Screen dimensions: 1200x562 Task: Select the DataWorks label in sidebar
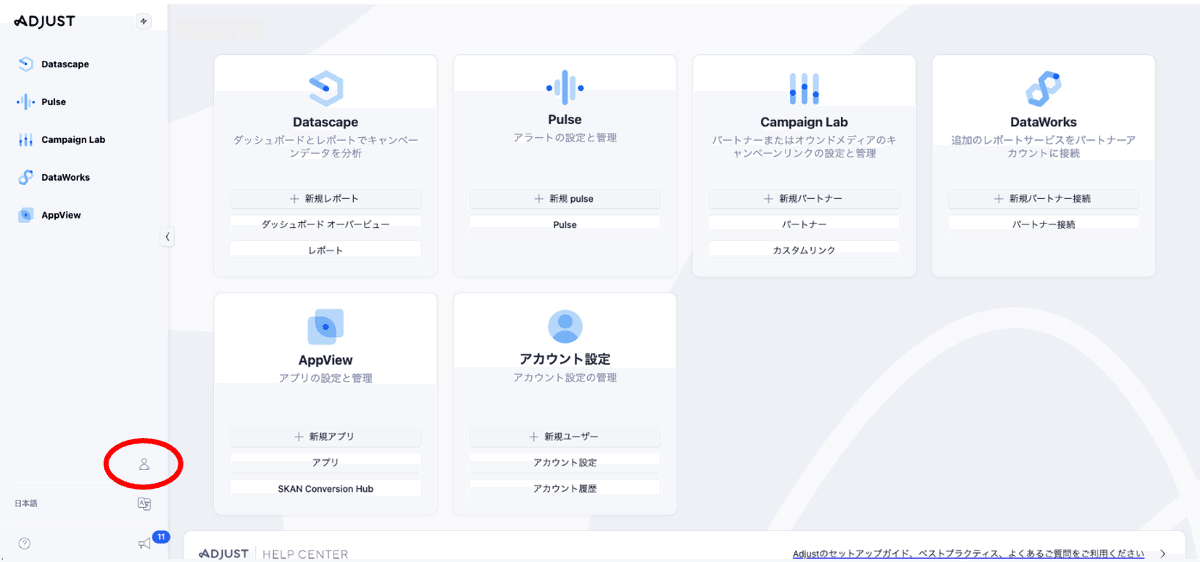point(66,177)
